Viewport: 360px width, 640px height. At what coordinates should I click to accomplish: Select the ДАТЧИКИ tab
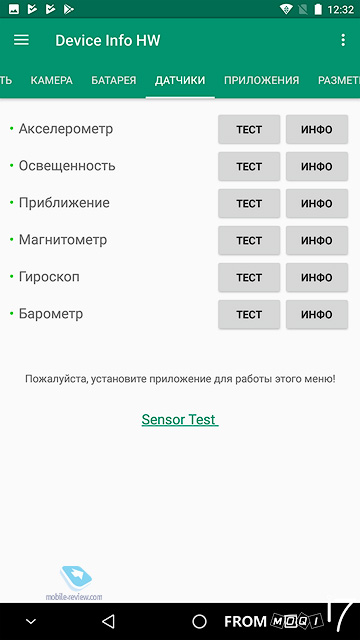click(180, 80)
